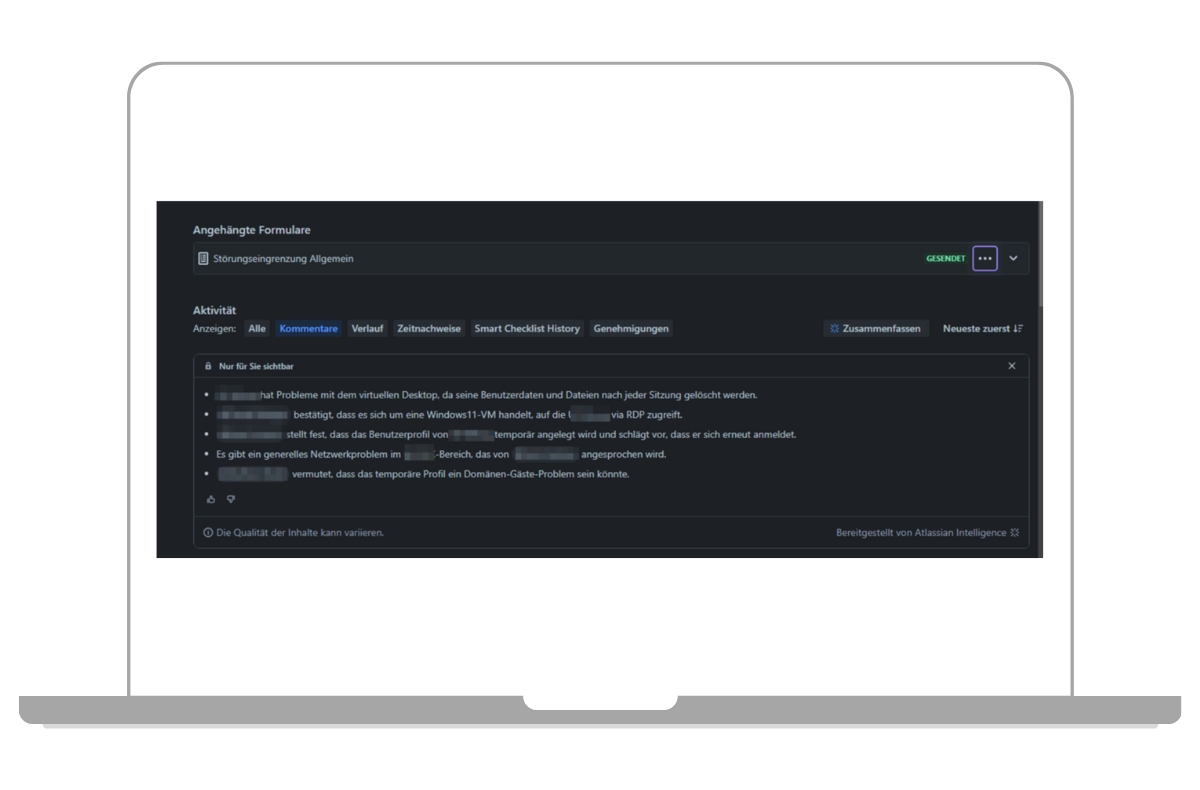Screen dimensions: 1200x790
Task: Click the Bereitgestellt von Atlassian Intelligence text
Action: coord(921,533)
